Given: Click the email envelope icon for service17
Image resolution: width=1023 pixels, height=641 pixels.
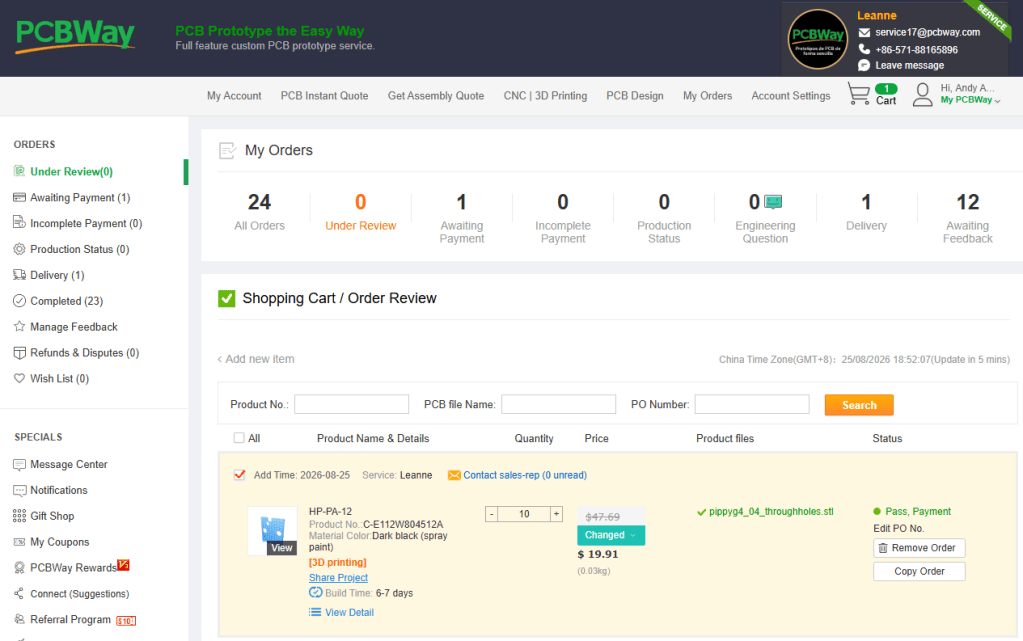Looking at the screenshot, I should tap(864, 33).
